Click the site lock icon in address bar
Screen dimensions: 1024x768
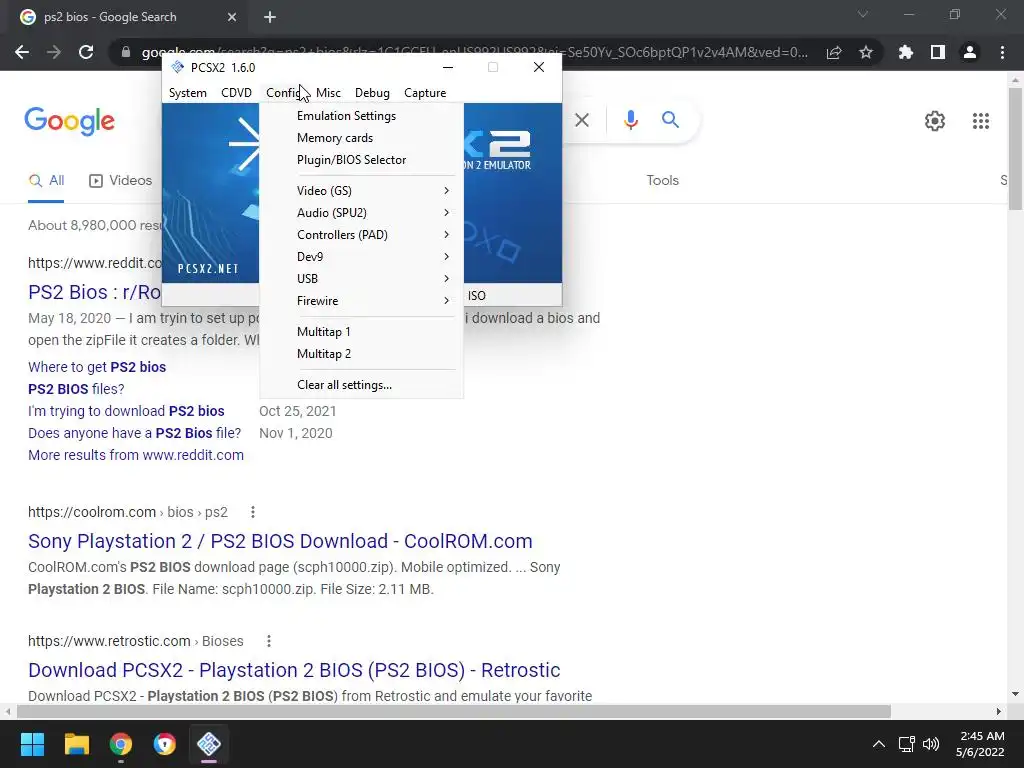[126, 52]
